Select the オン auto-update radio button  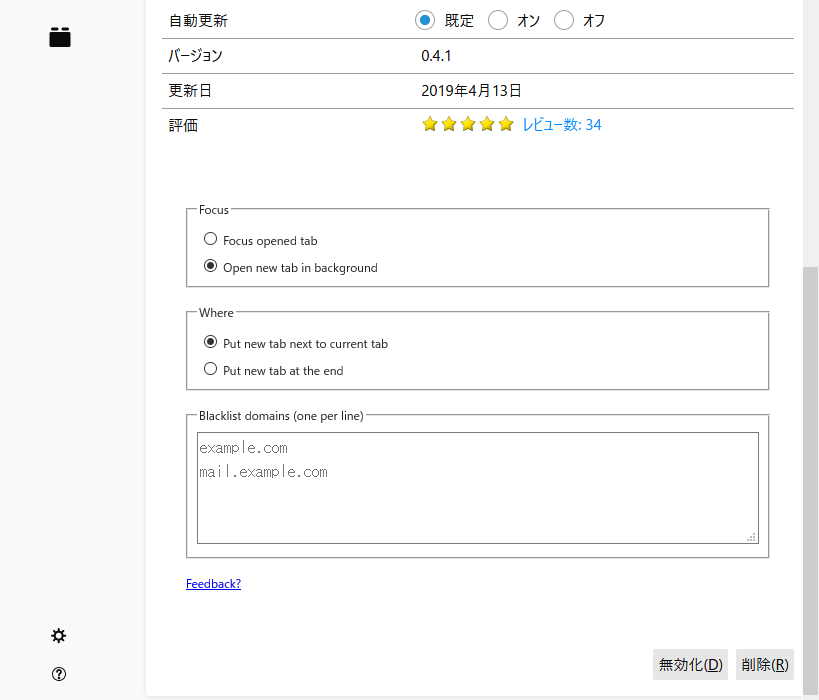498,20
